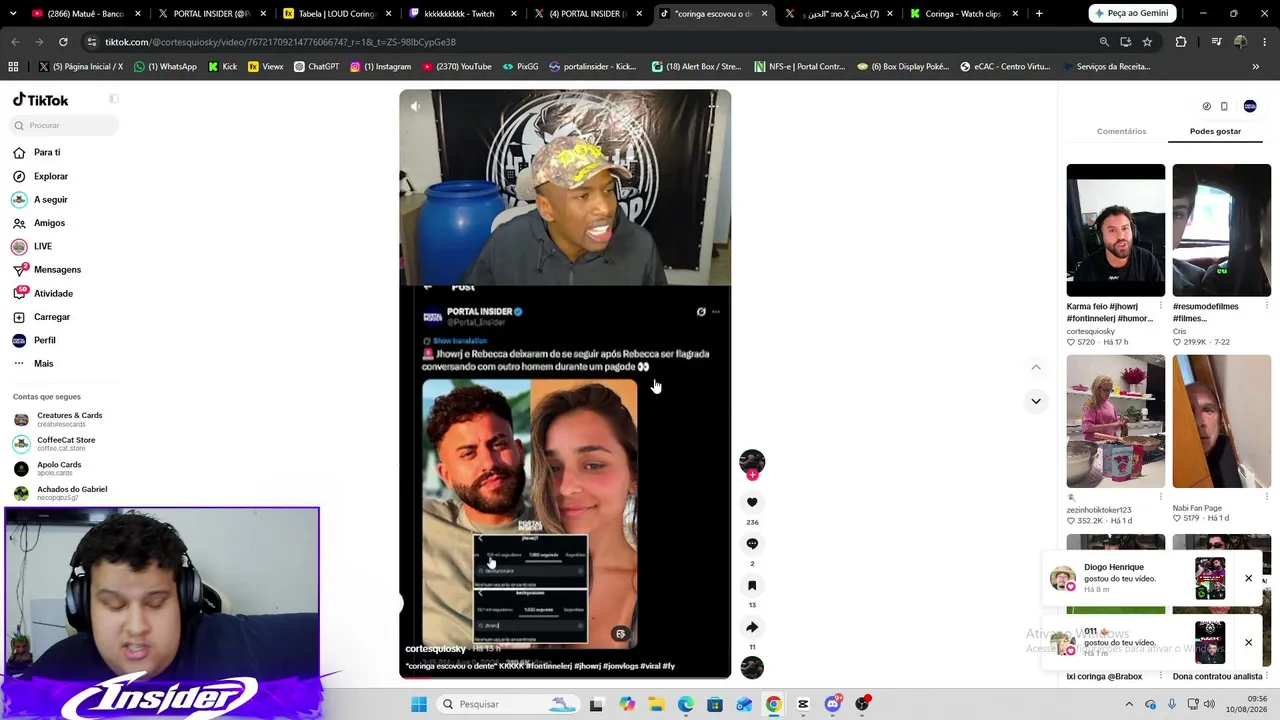The image size is (1280, 720).
Task: View Atividade notifications
Action: click(x=43, y=293)
